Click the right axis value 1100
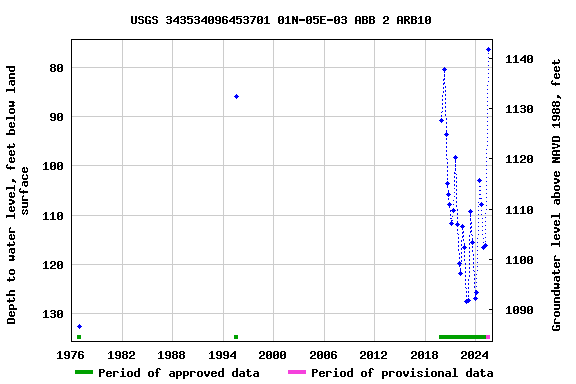 [x=519, y=261]
